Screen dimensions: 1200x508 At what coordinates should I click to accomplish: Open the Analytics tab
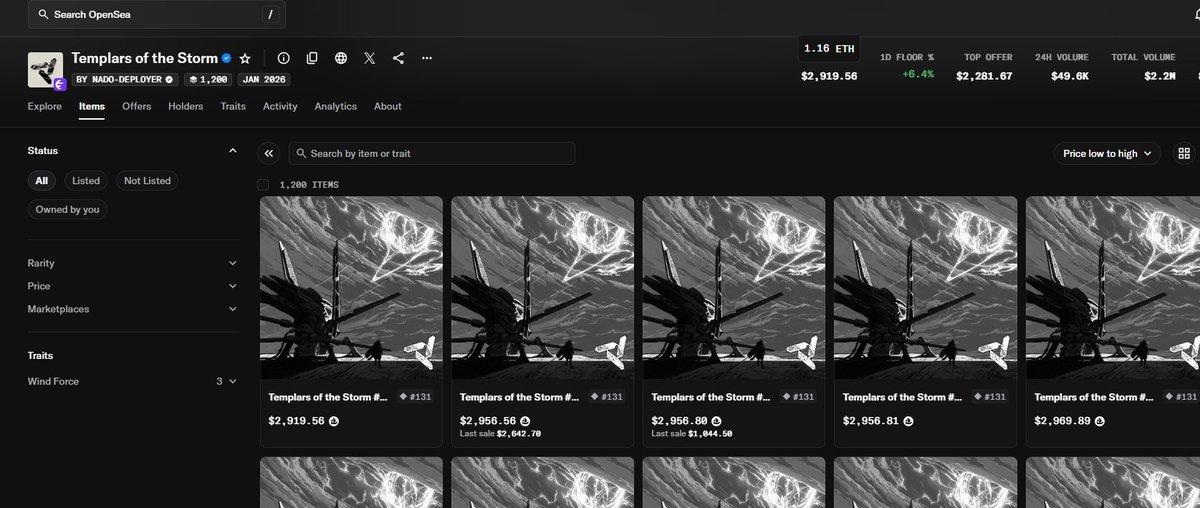[x=335, y=106]
